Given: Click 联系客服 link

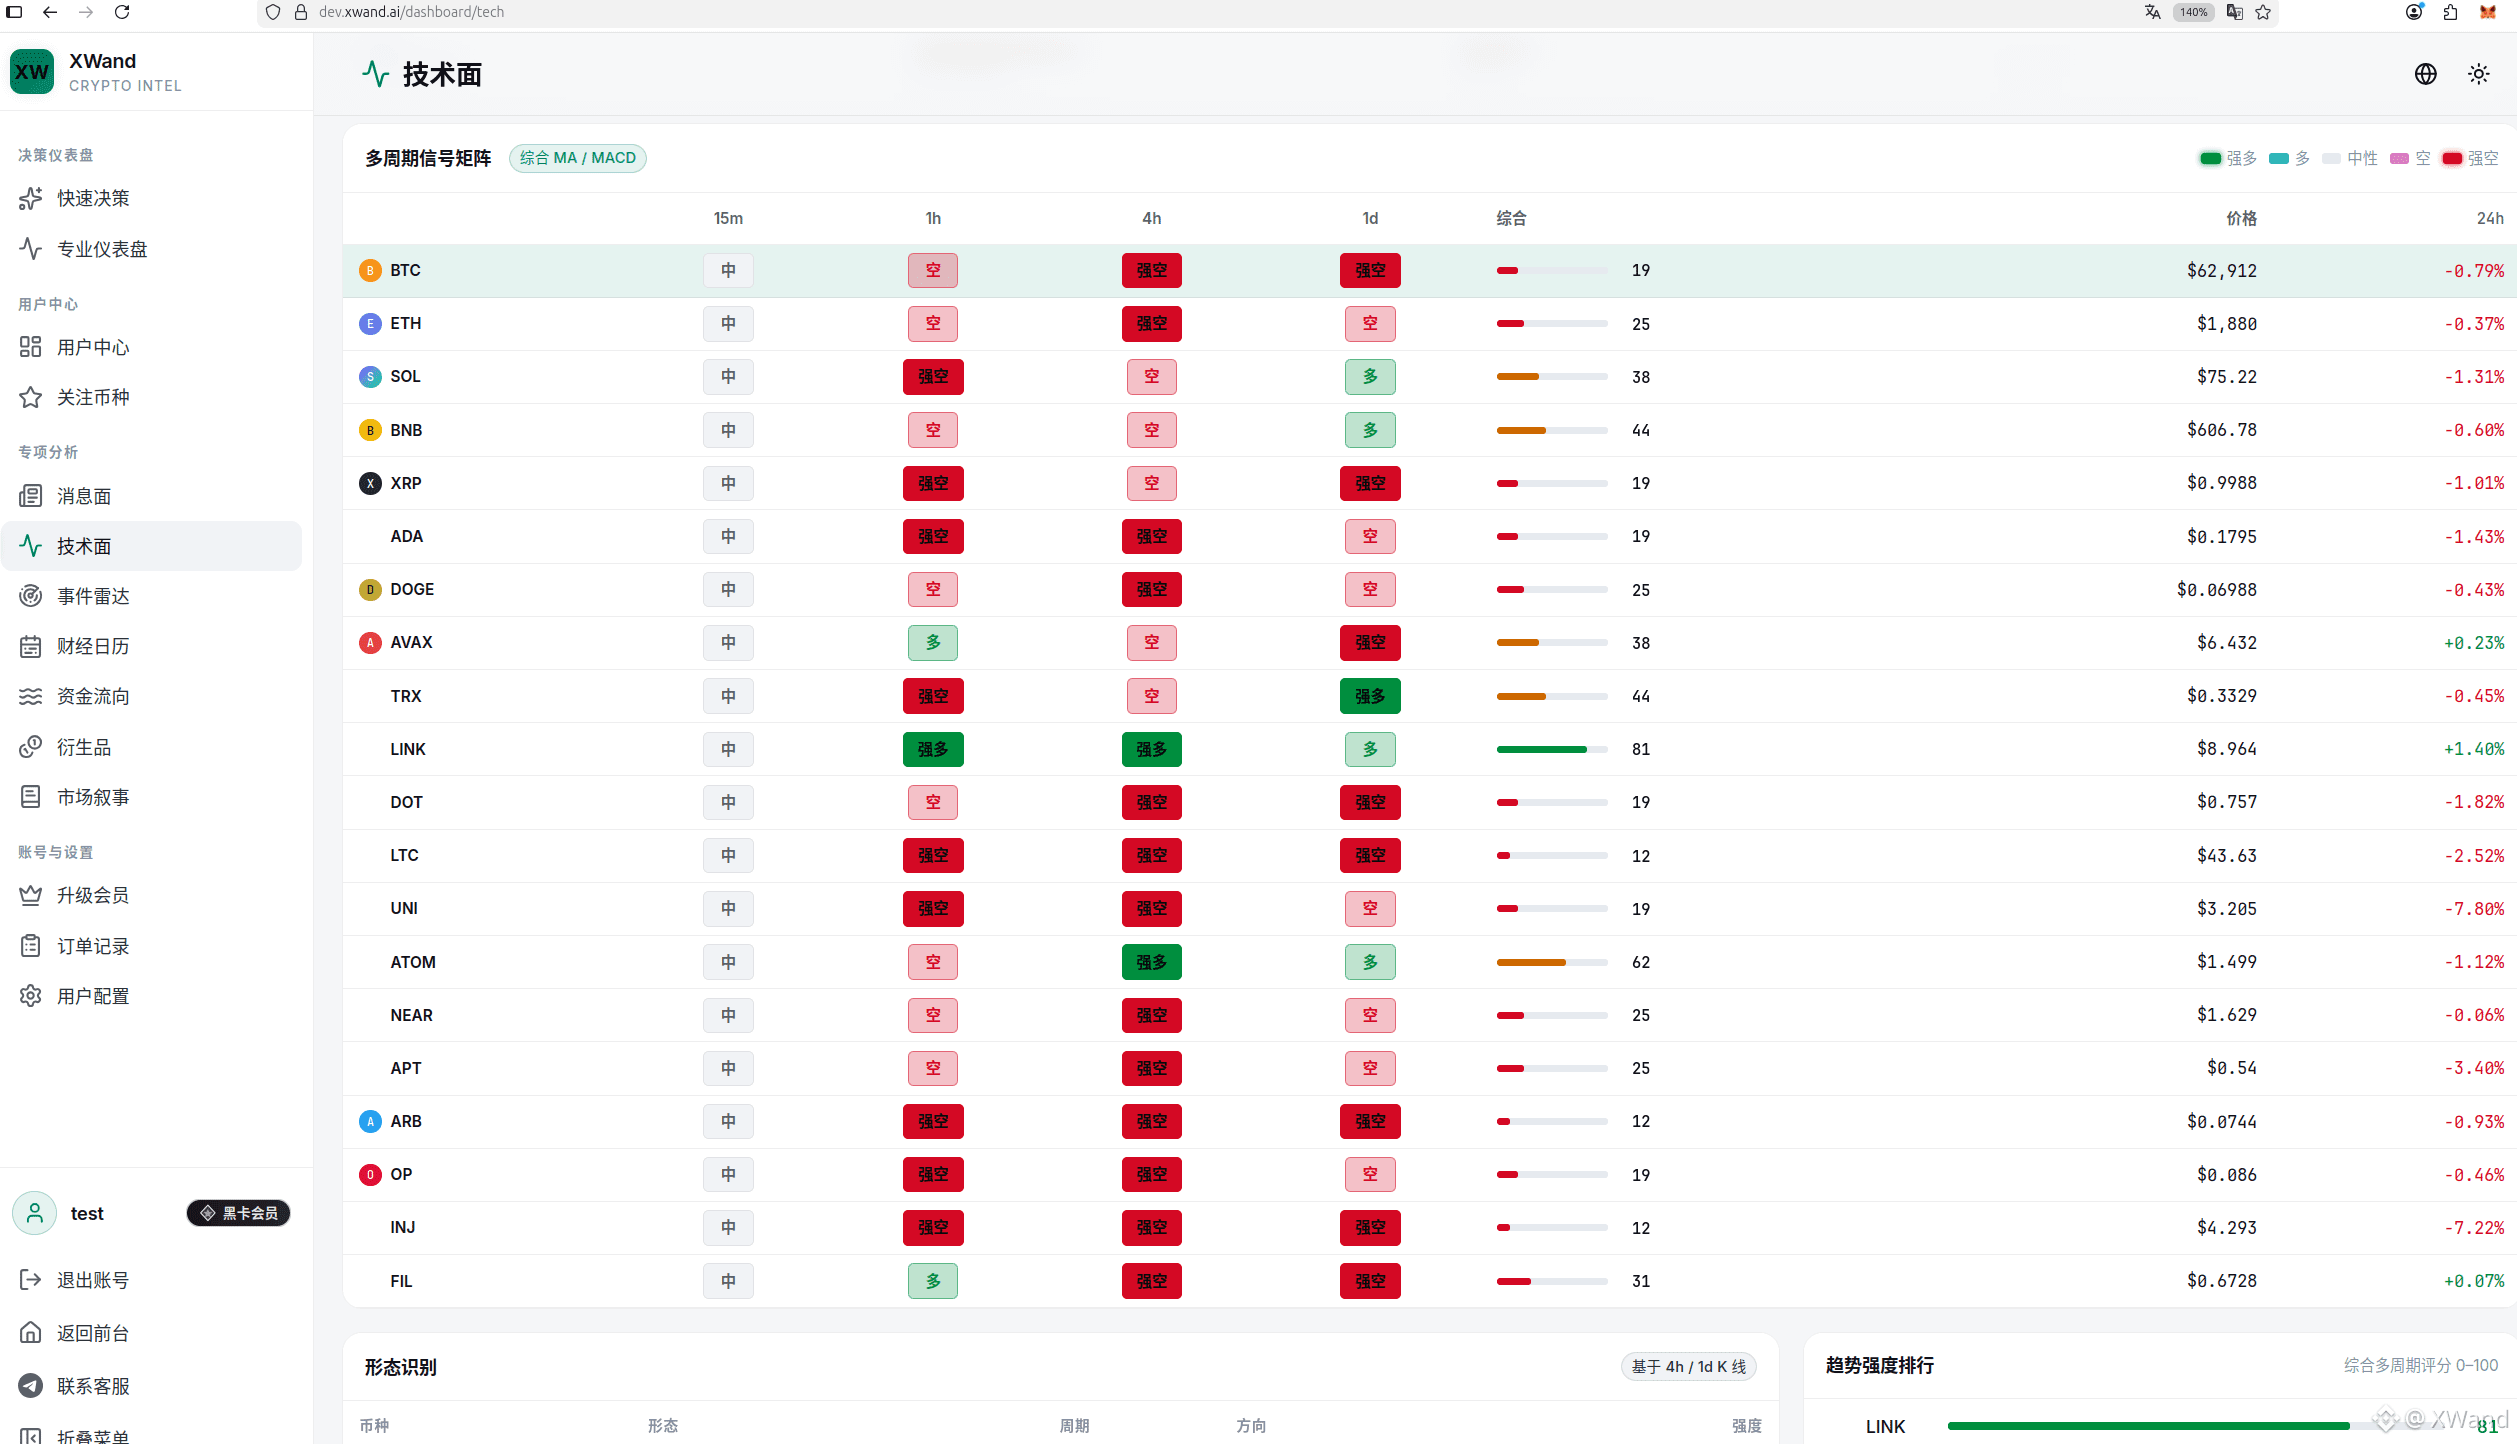Looking at the screenshot, I should (93, 1386).
